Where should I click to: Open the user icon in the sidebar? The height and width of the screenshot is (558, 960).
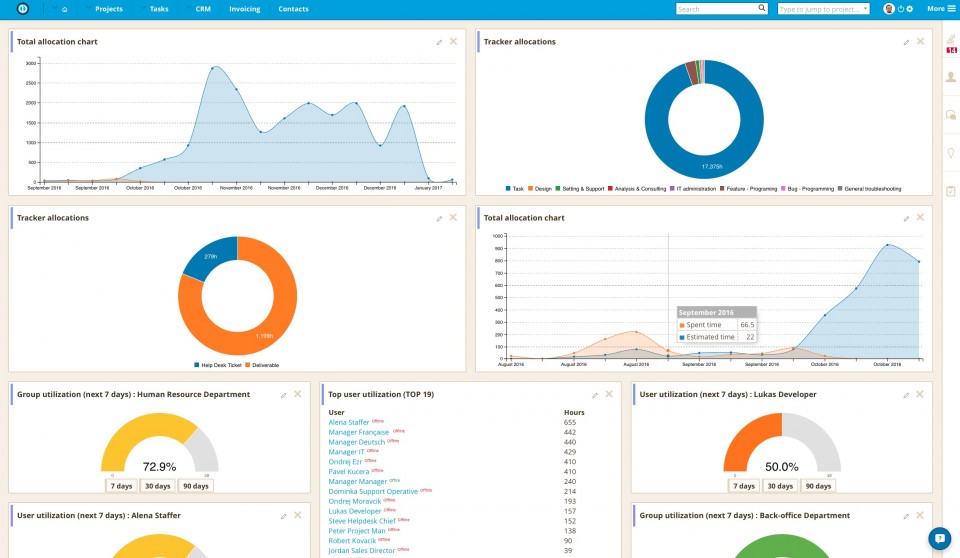pyautogui.click(x=951, y=77)
